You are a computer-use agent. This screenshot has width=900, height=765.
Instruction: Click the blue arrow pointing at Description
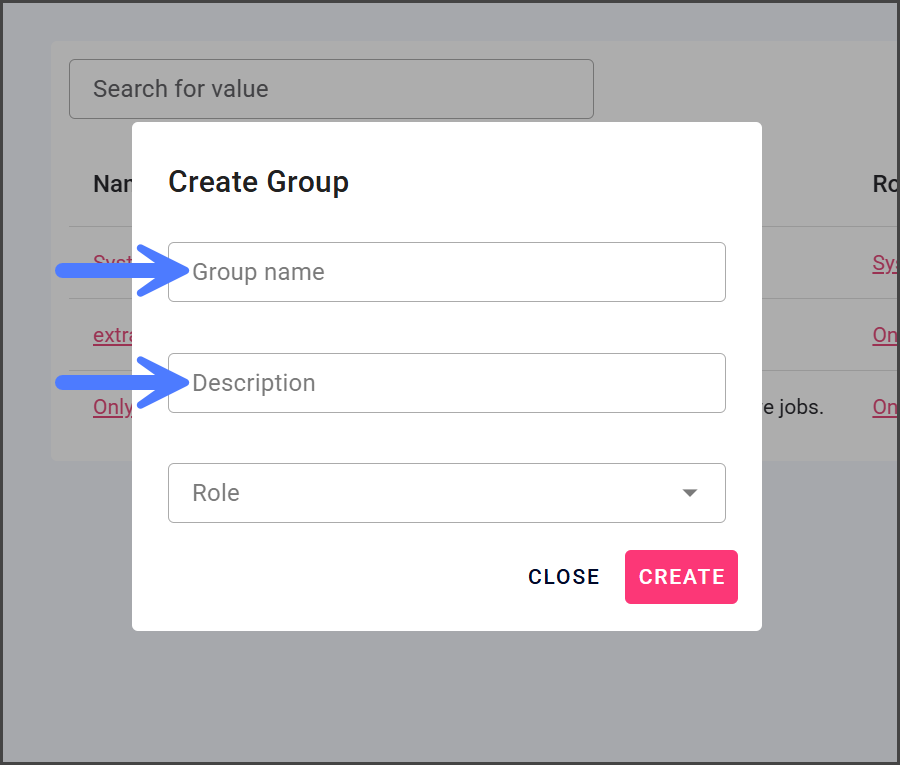click(x=115, y=382)
